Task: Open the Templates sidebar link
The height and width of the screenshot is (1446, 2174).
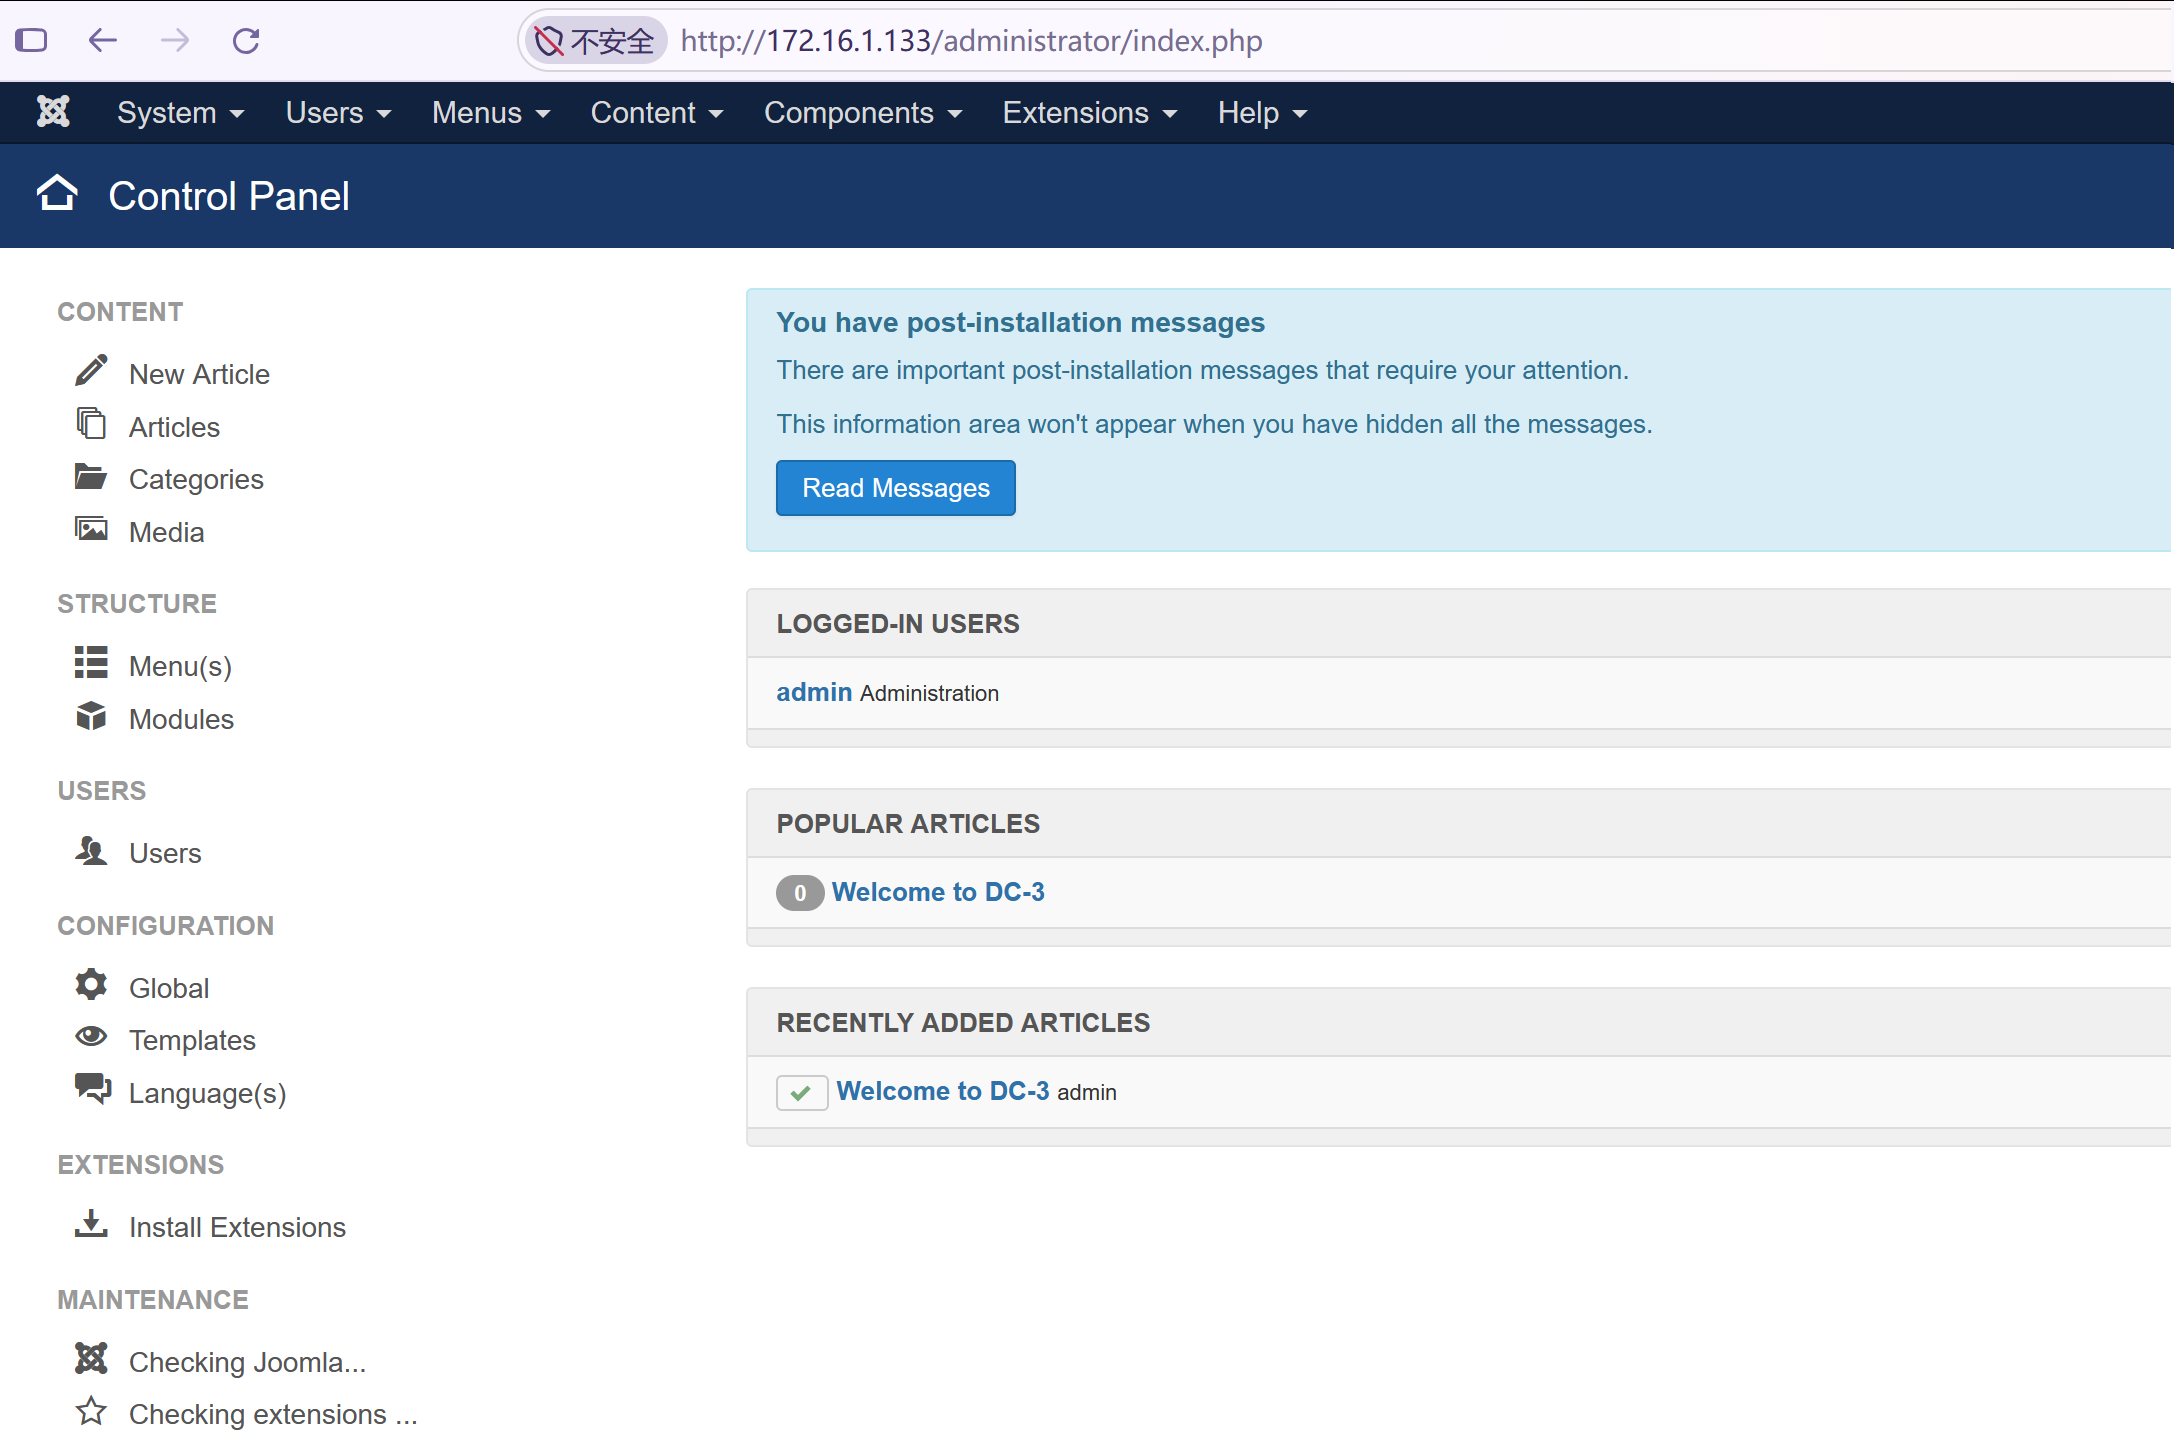Action: tap(192, 1040)
